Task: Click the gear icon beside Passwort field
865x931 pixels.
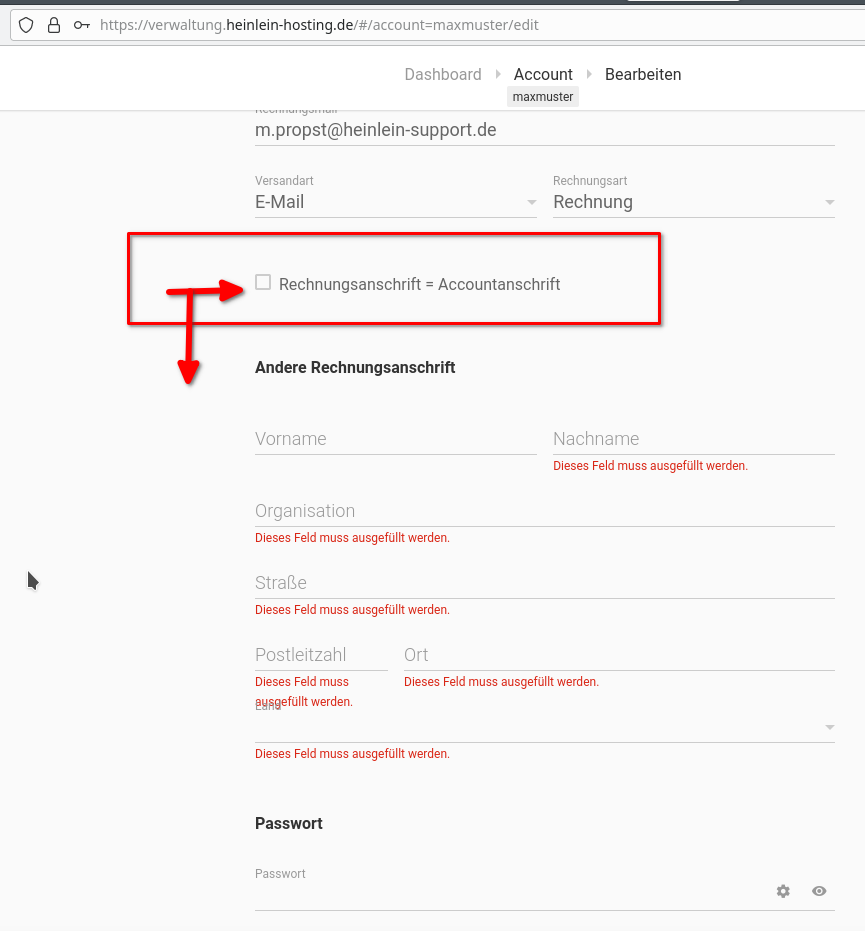Action: [783, 891]
